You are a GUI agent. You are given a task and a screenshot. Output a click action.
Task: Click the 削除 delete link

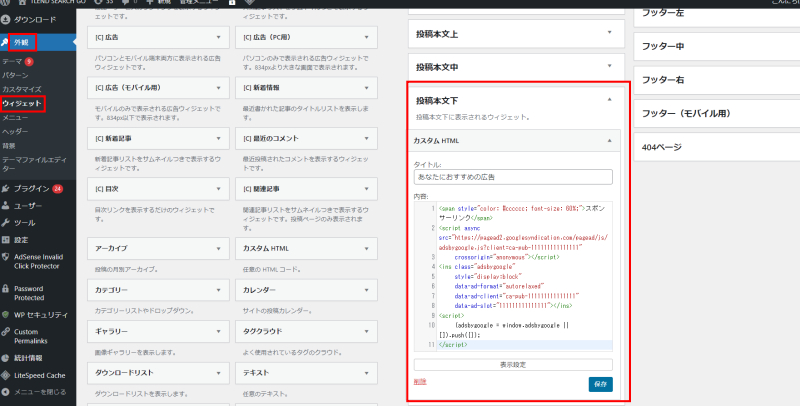(419, 382)
